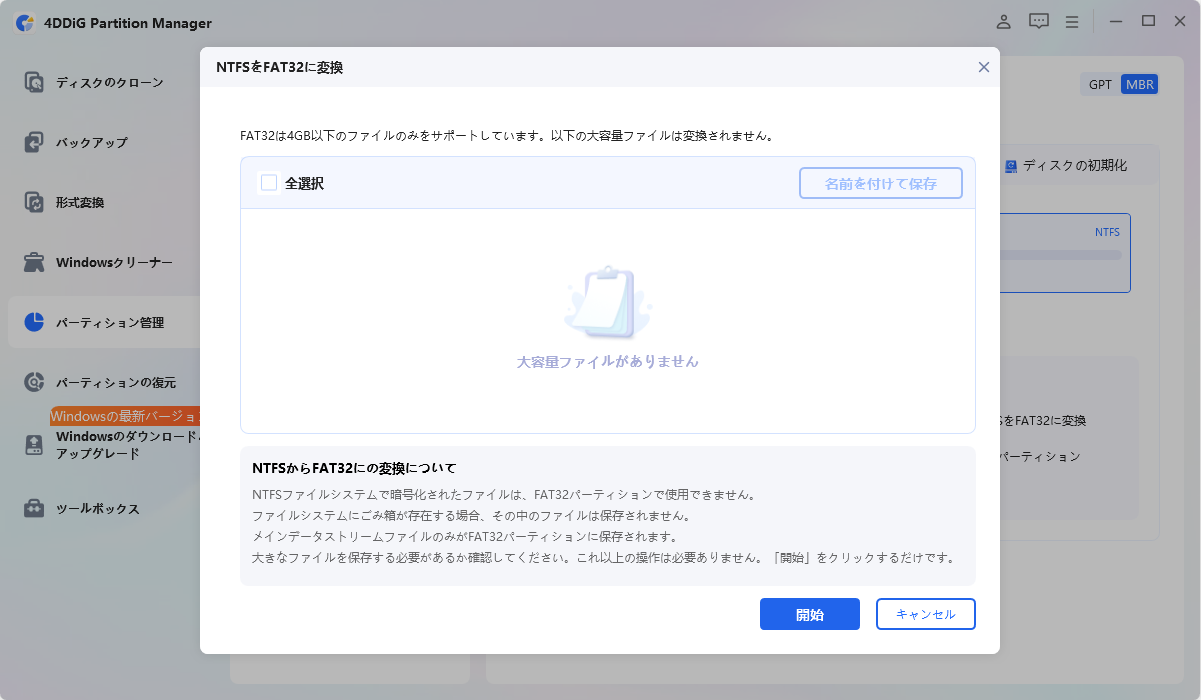
Task: Click the 大容量ファイルがありません empty message
Action: [x=608, y=362]
